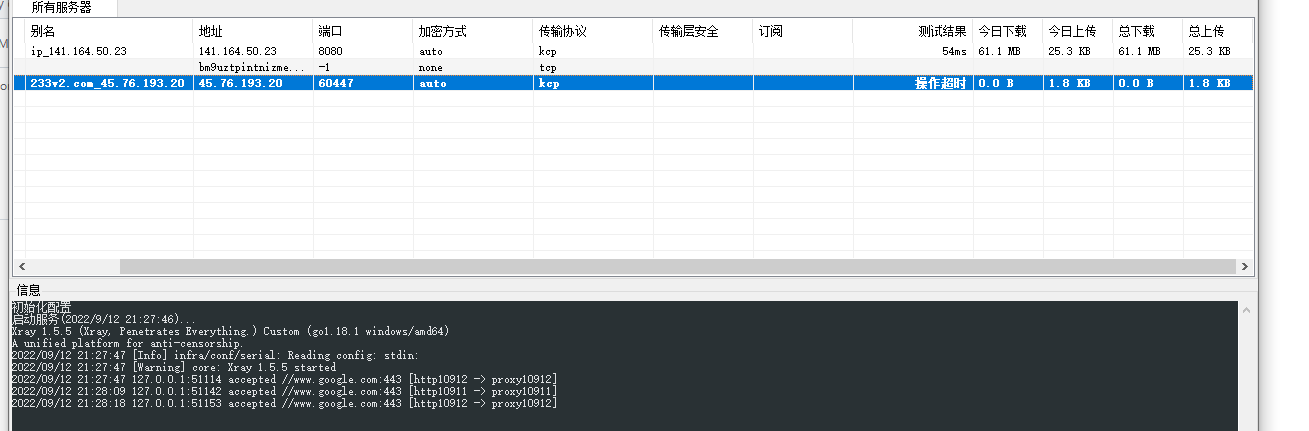The width and height of the screenshot is (1309, 431).
Task: Click protocol cell tcp
Action: point(547,67)
